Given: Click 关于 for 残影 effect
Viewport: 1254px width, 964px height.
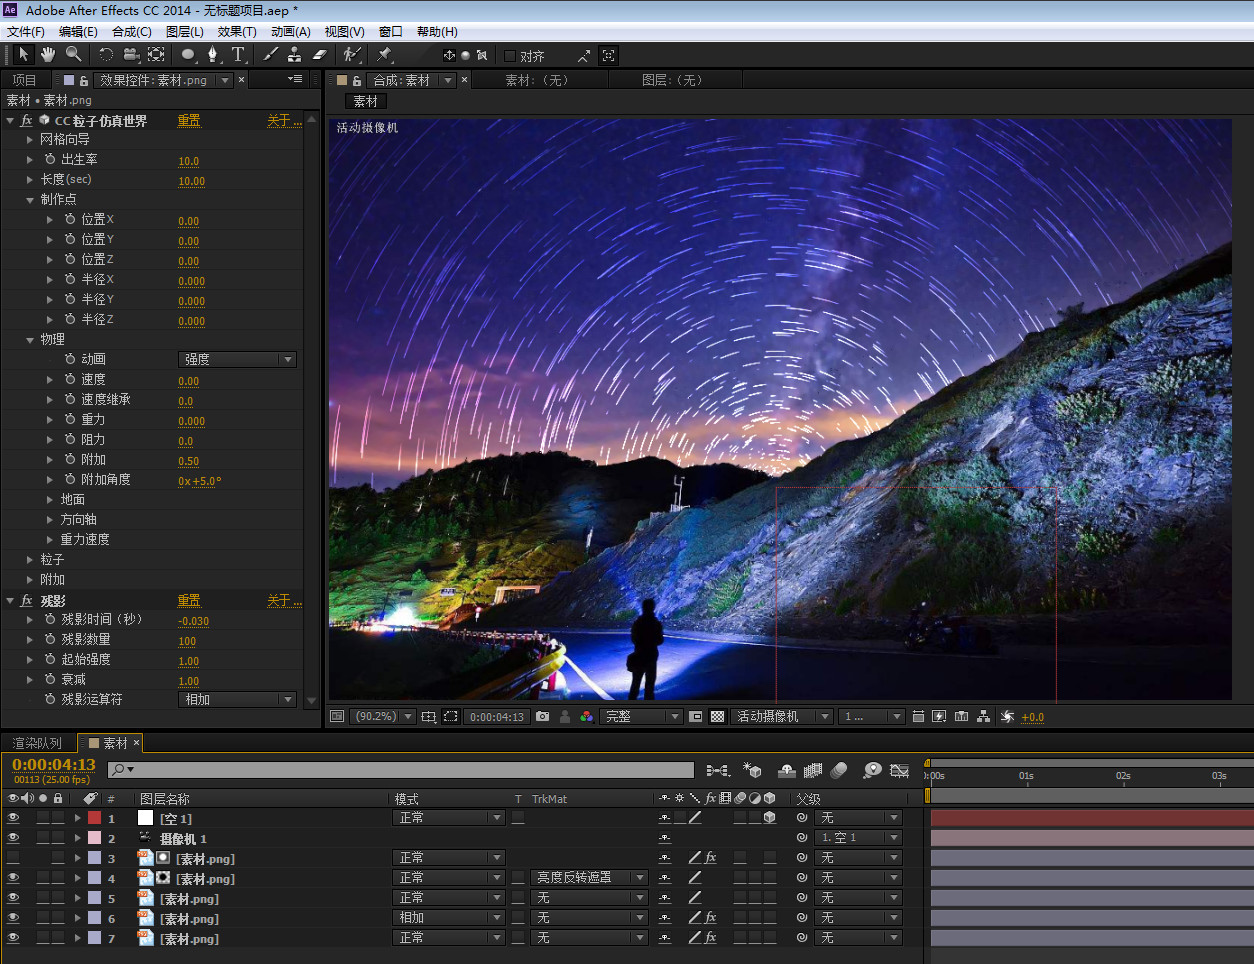Looking at the screenshot, I should 283,601.
